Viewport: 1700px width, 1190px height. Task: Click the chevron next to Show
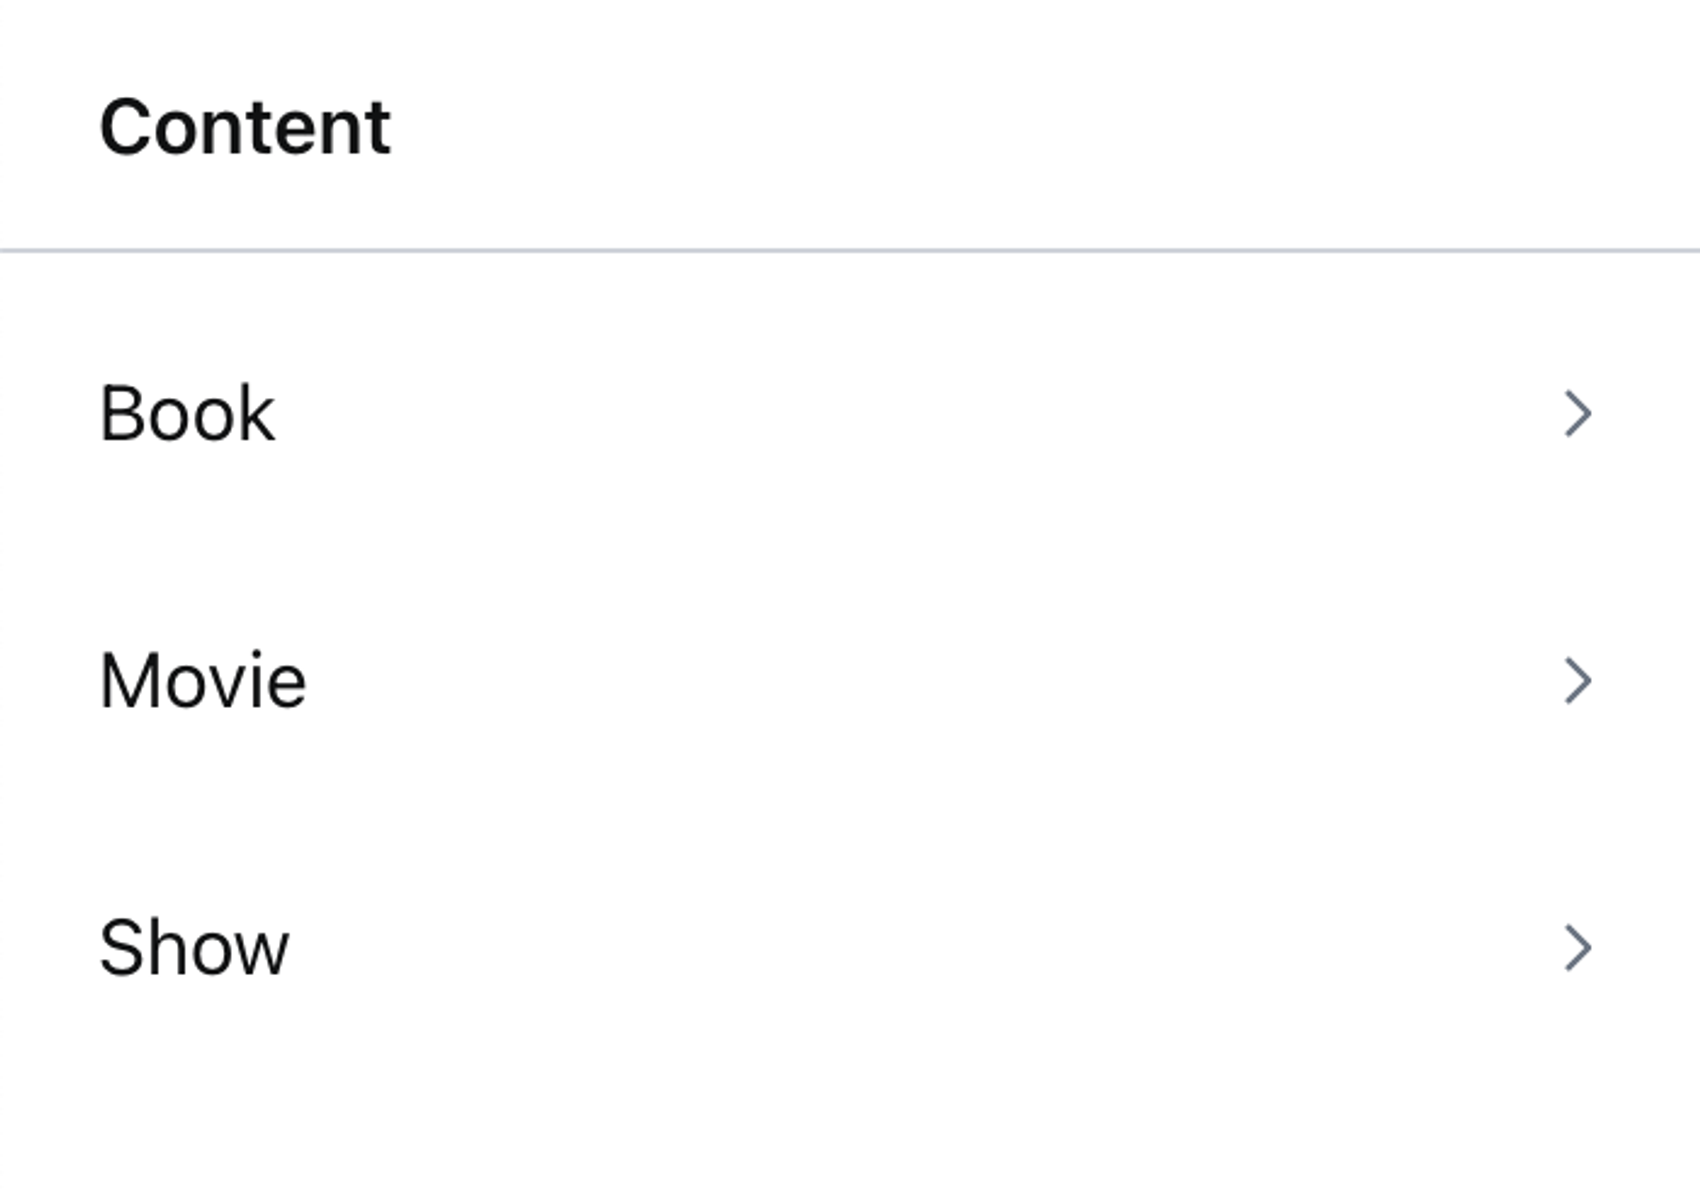pos(1577,948)
